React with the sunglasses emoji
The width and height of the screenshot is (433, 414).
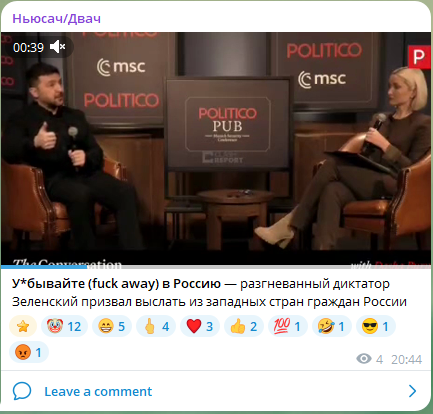(x=376, y=326)
